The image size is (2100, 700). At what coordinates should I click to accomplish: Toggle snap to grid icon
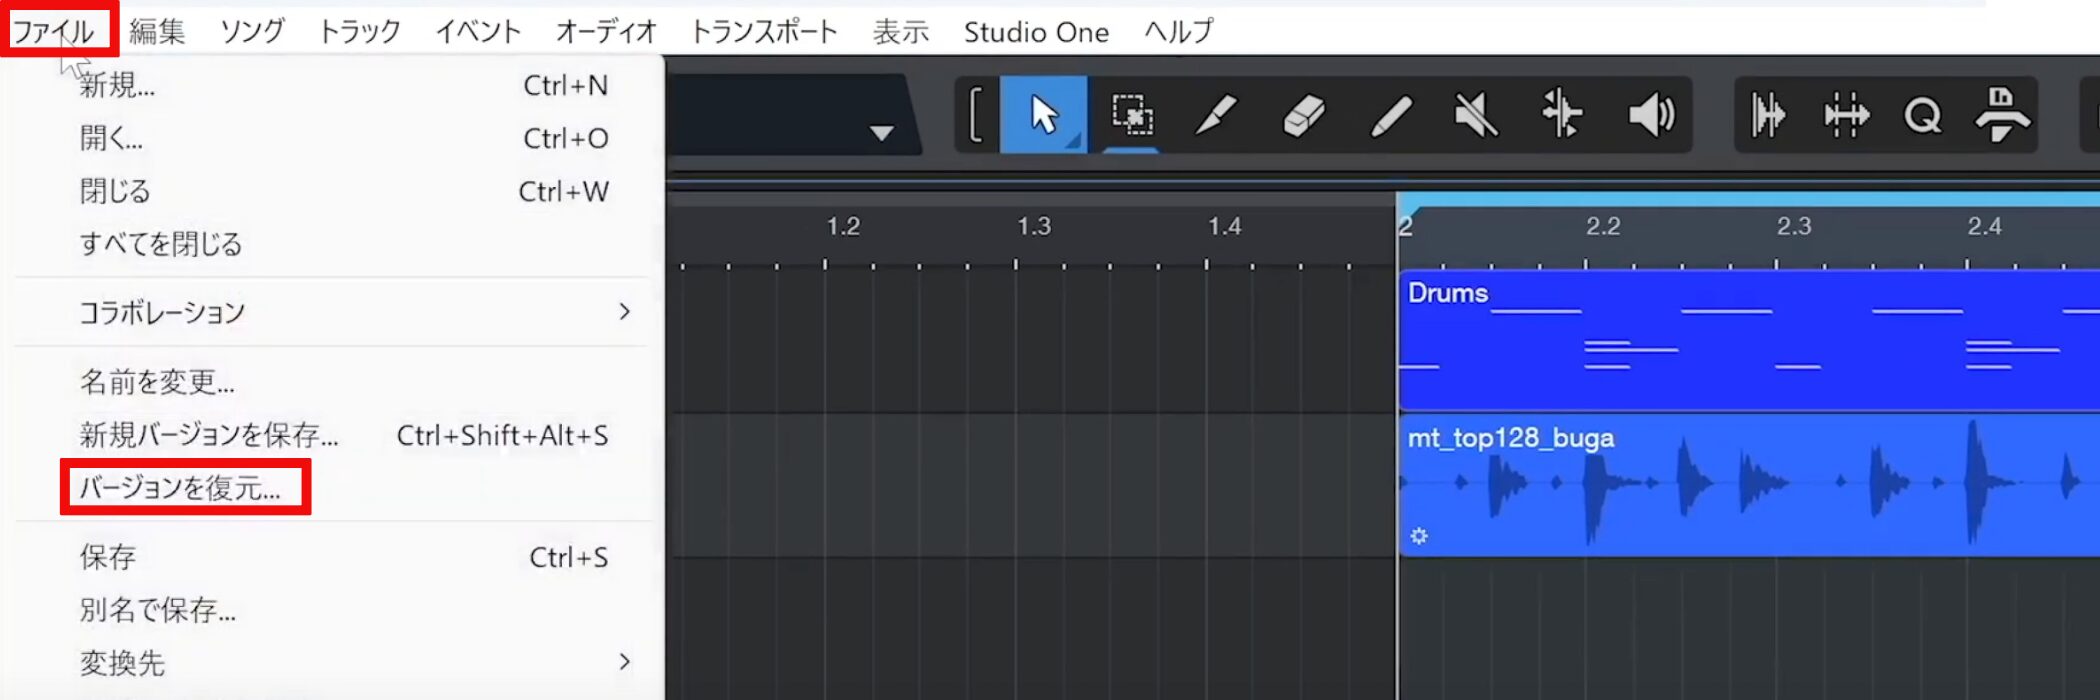pos(1768,115)
